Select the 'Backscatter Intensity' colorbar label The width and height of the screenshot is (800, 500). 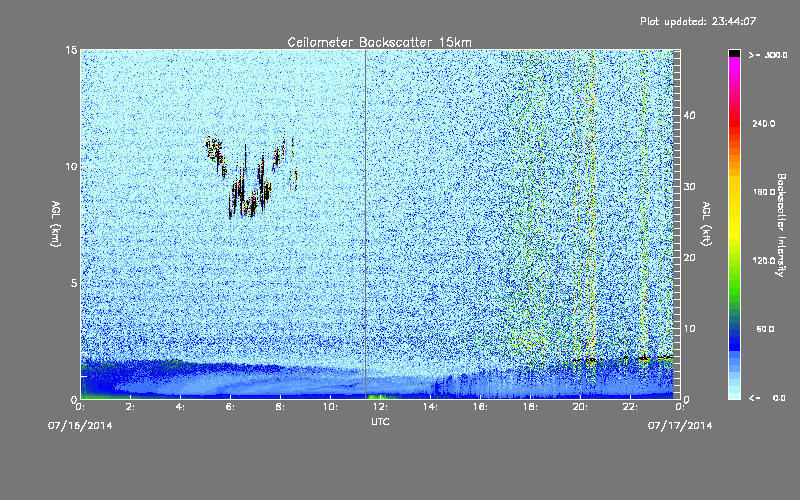[x=781, y=225]
